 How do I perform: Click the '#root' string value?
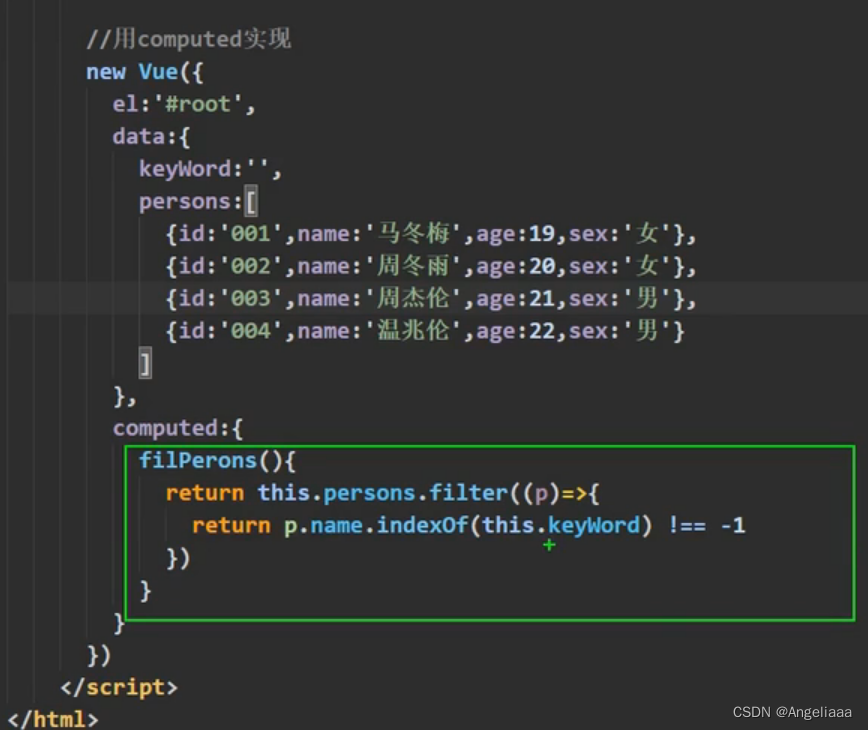(198, 104)
